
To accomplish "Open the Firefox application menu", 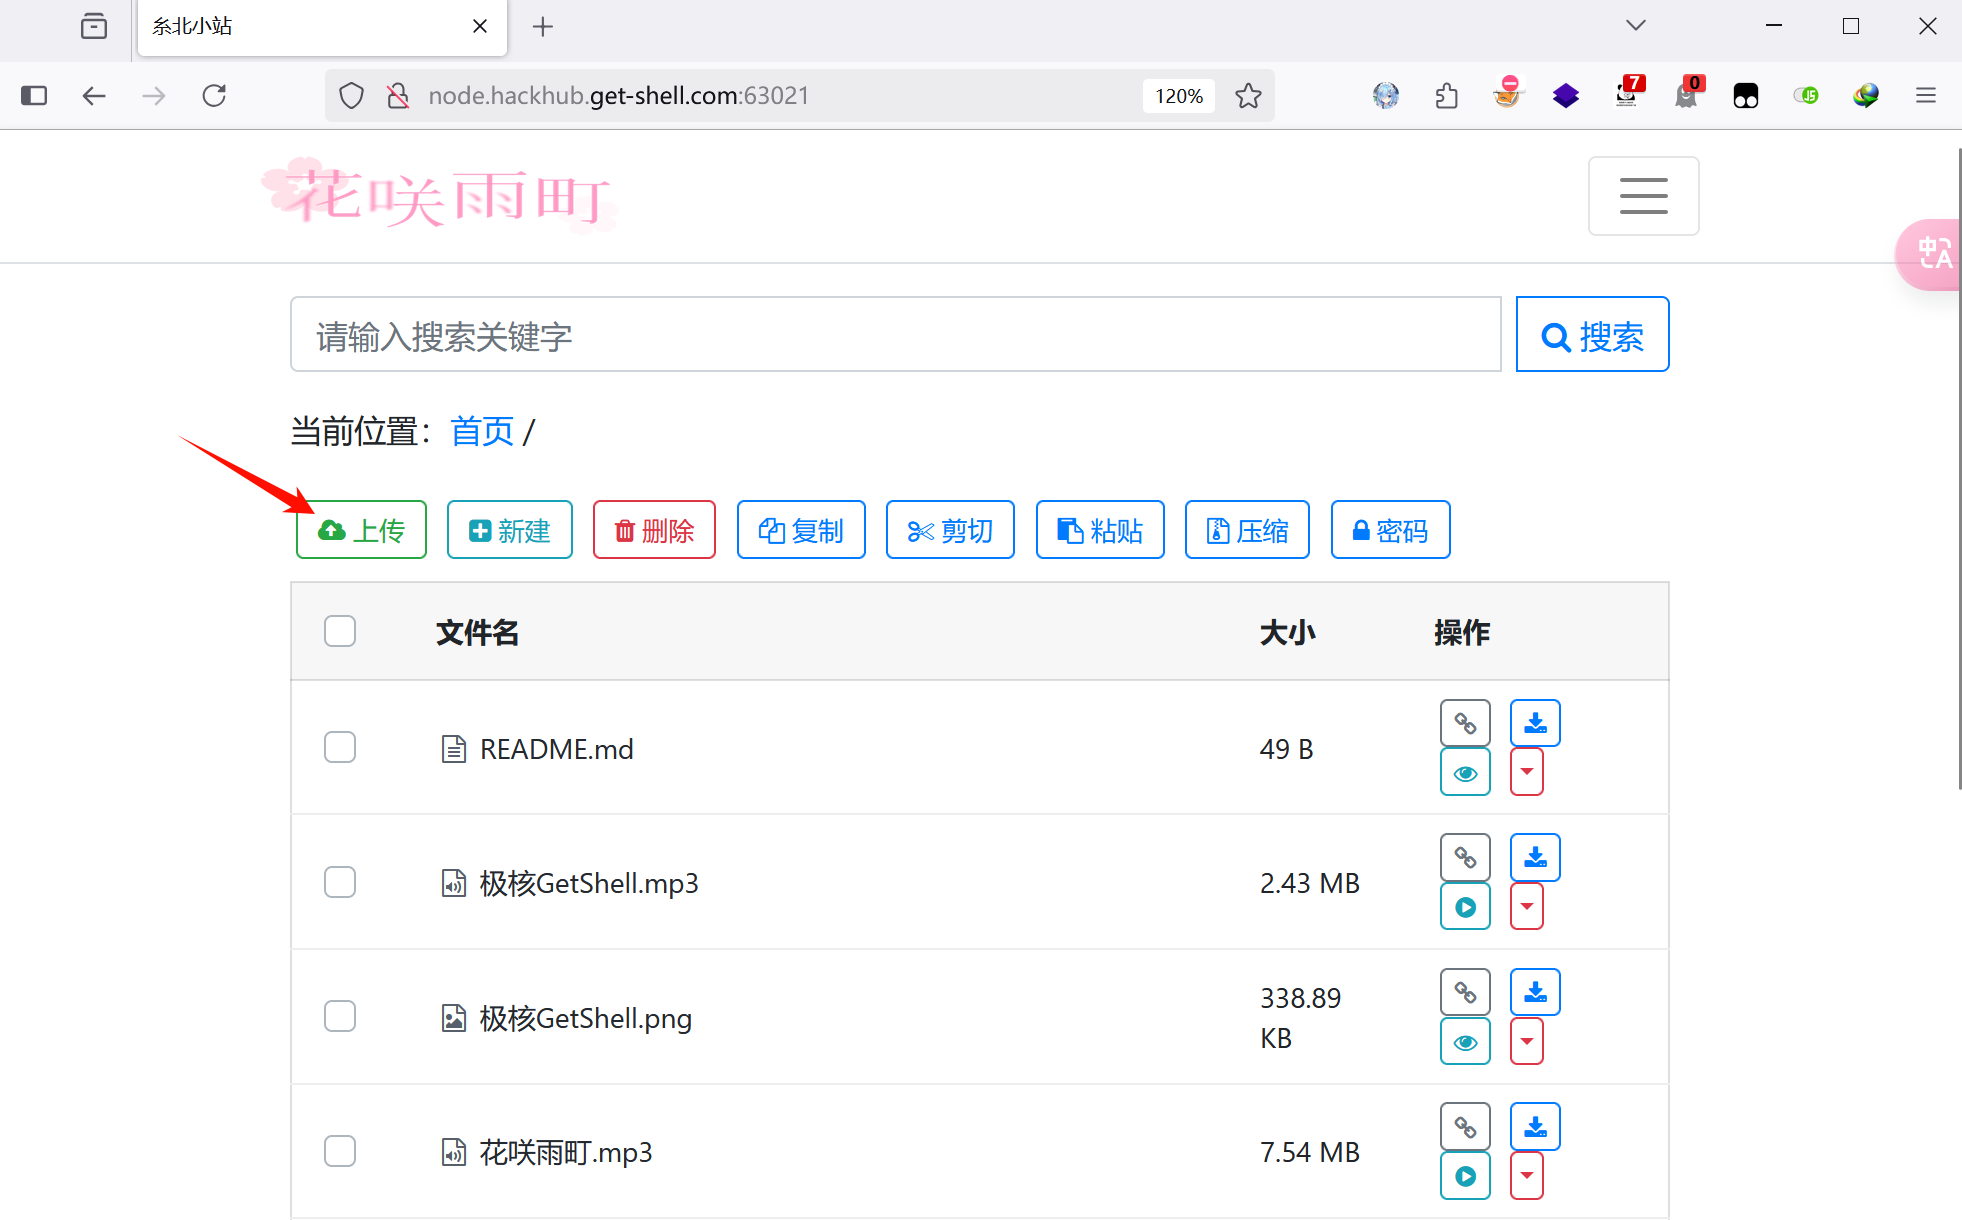I will click(1925, 96).
